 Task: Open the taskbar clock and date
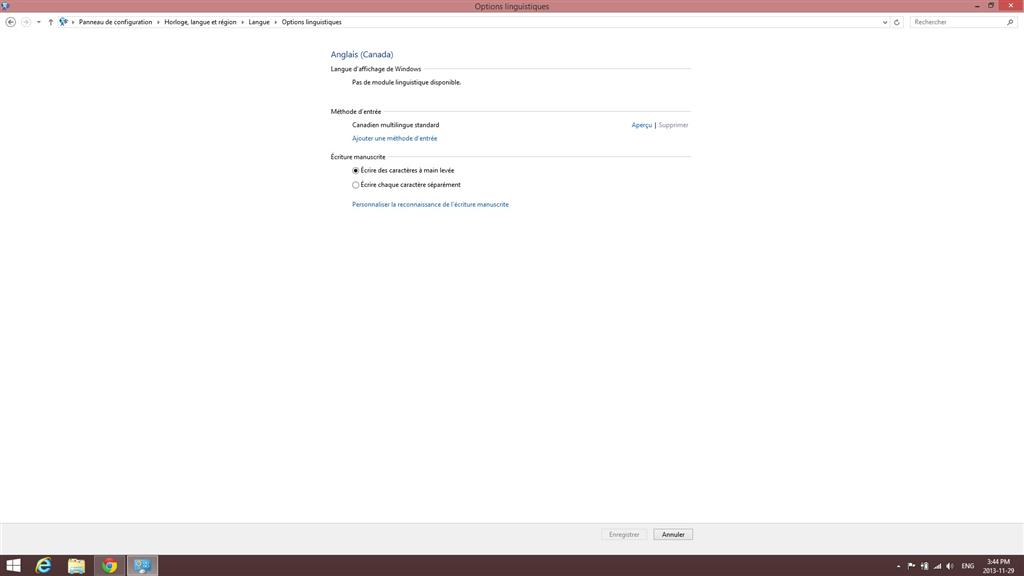999,566
